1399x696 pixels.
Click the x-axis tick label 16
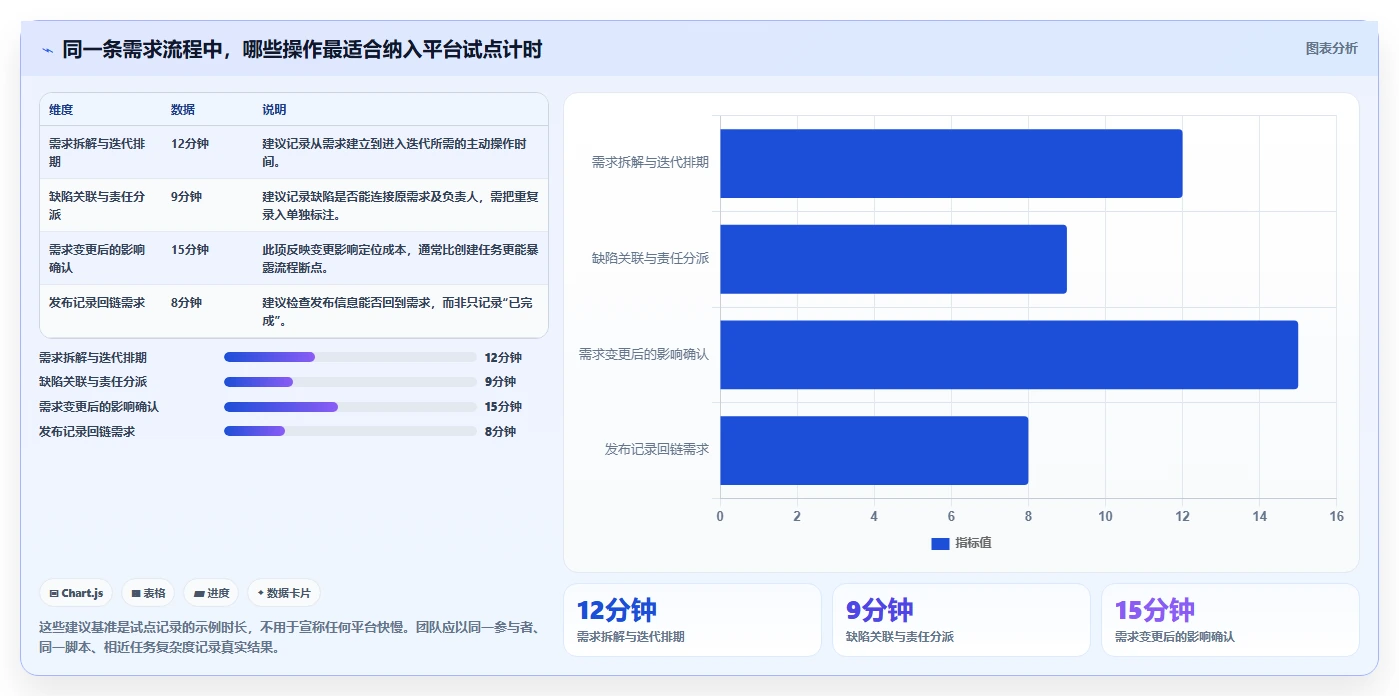point(1336,516)
